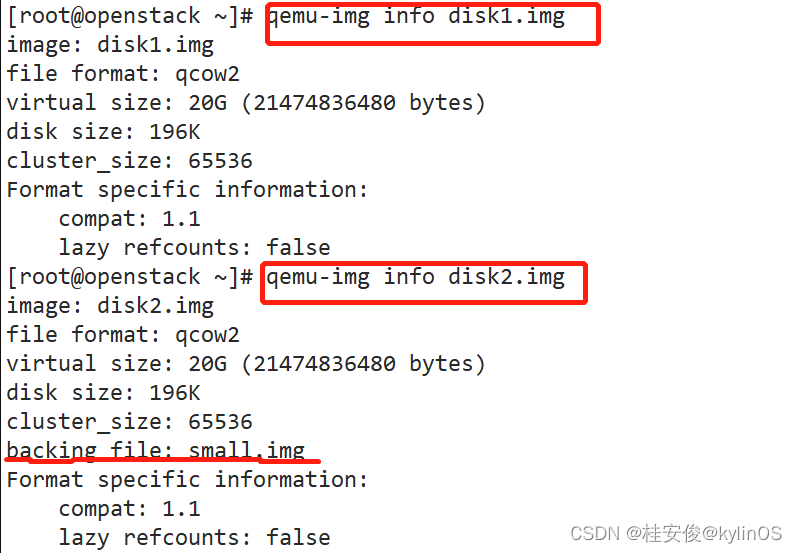
Task: Click the second virtual size: 20G line
Action: [246, 364]
